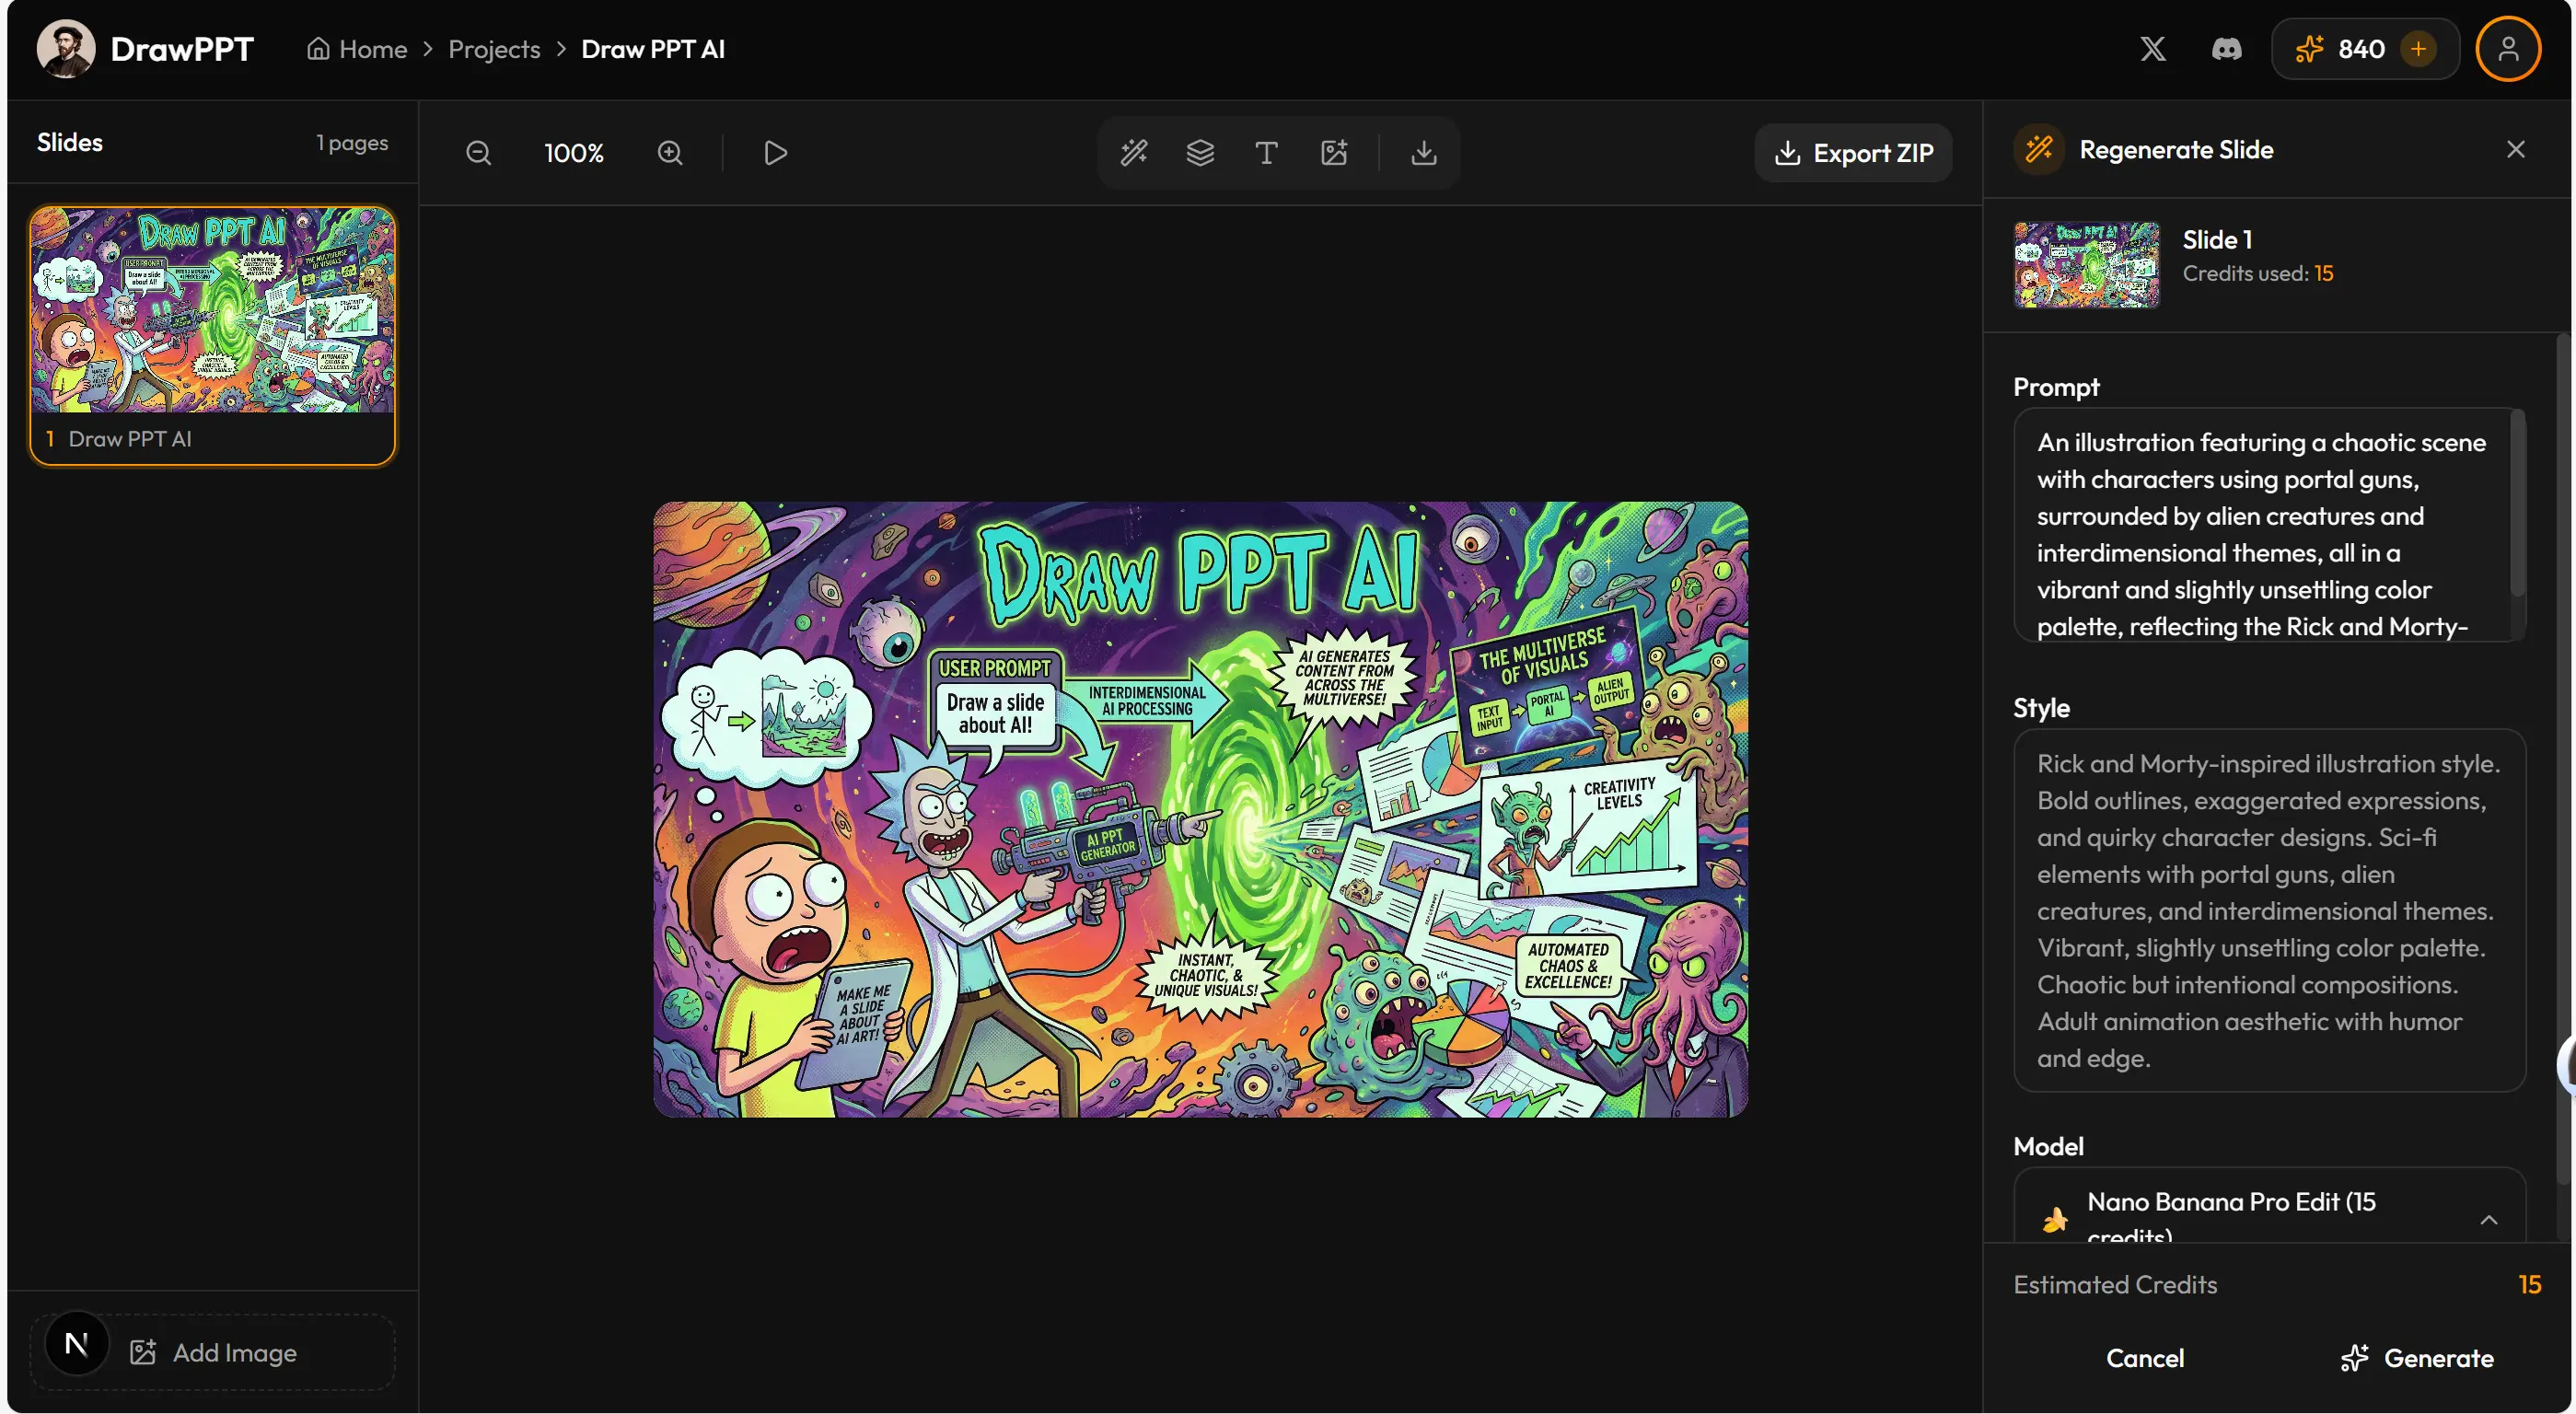Click the DrawPPT logo avatar
This screenshot has width=2576, height=1414.
click(x=66, y=49)
